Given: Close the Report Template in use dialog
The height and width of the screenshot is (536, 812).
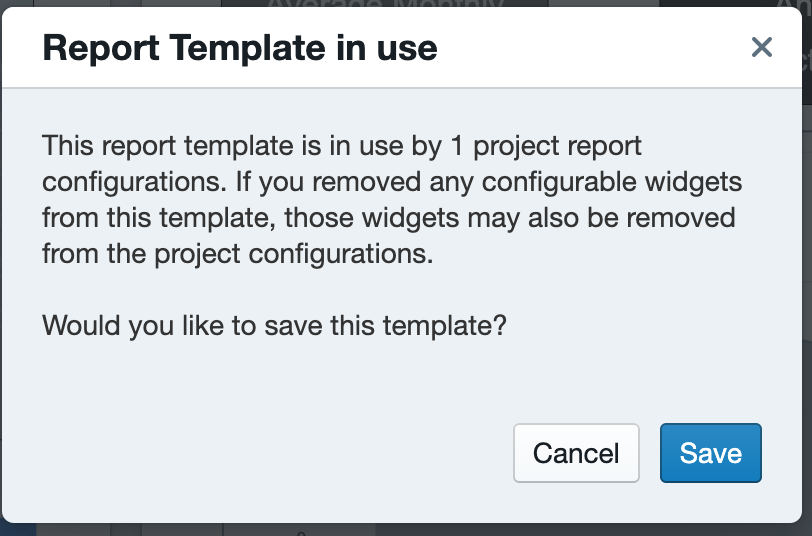Looking at the screenshot, I should [x=761, y=47].
